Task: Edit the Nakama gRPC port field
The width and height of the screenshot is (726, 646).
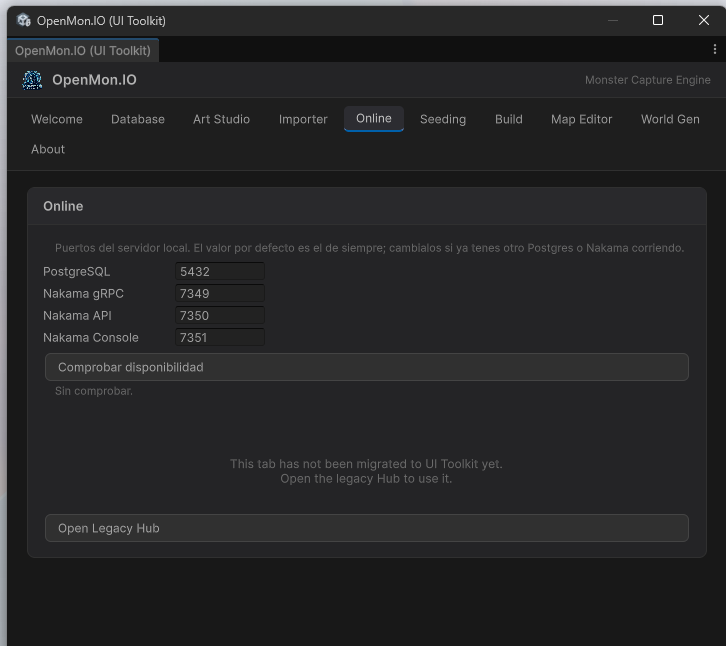Action: (220, 294)
